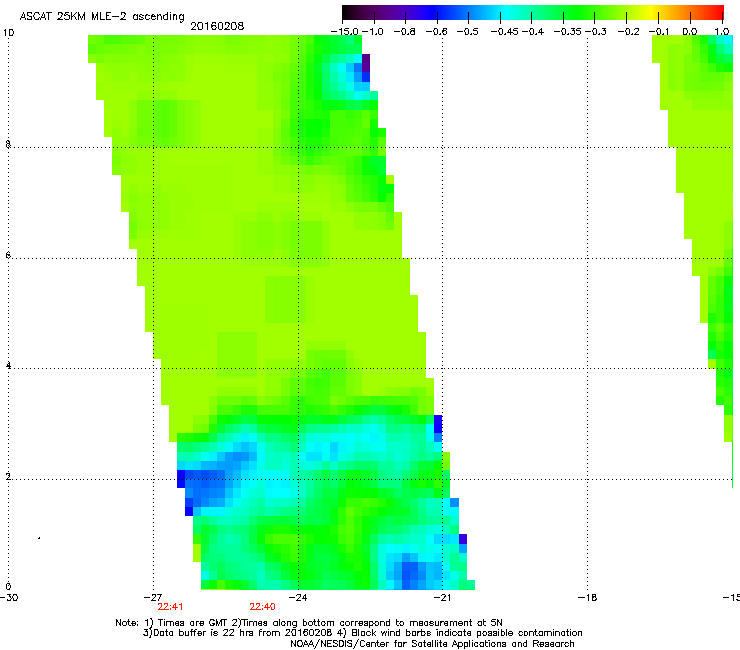Image resolution: width=740 pixels, height=650 pixels.
Task: Click the note line "3)Data buffer is 22 hrs"
Action: (362, 633)
